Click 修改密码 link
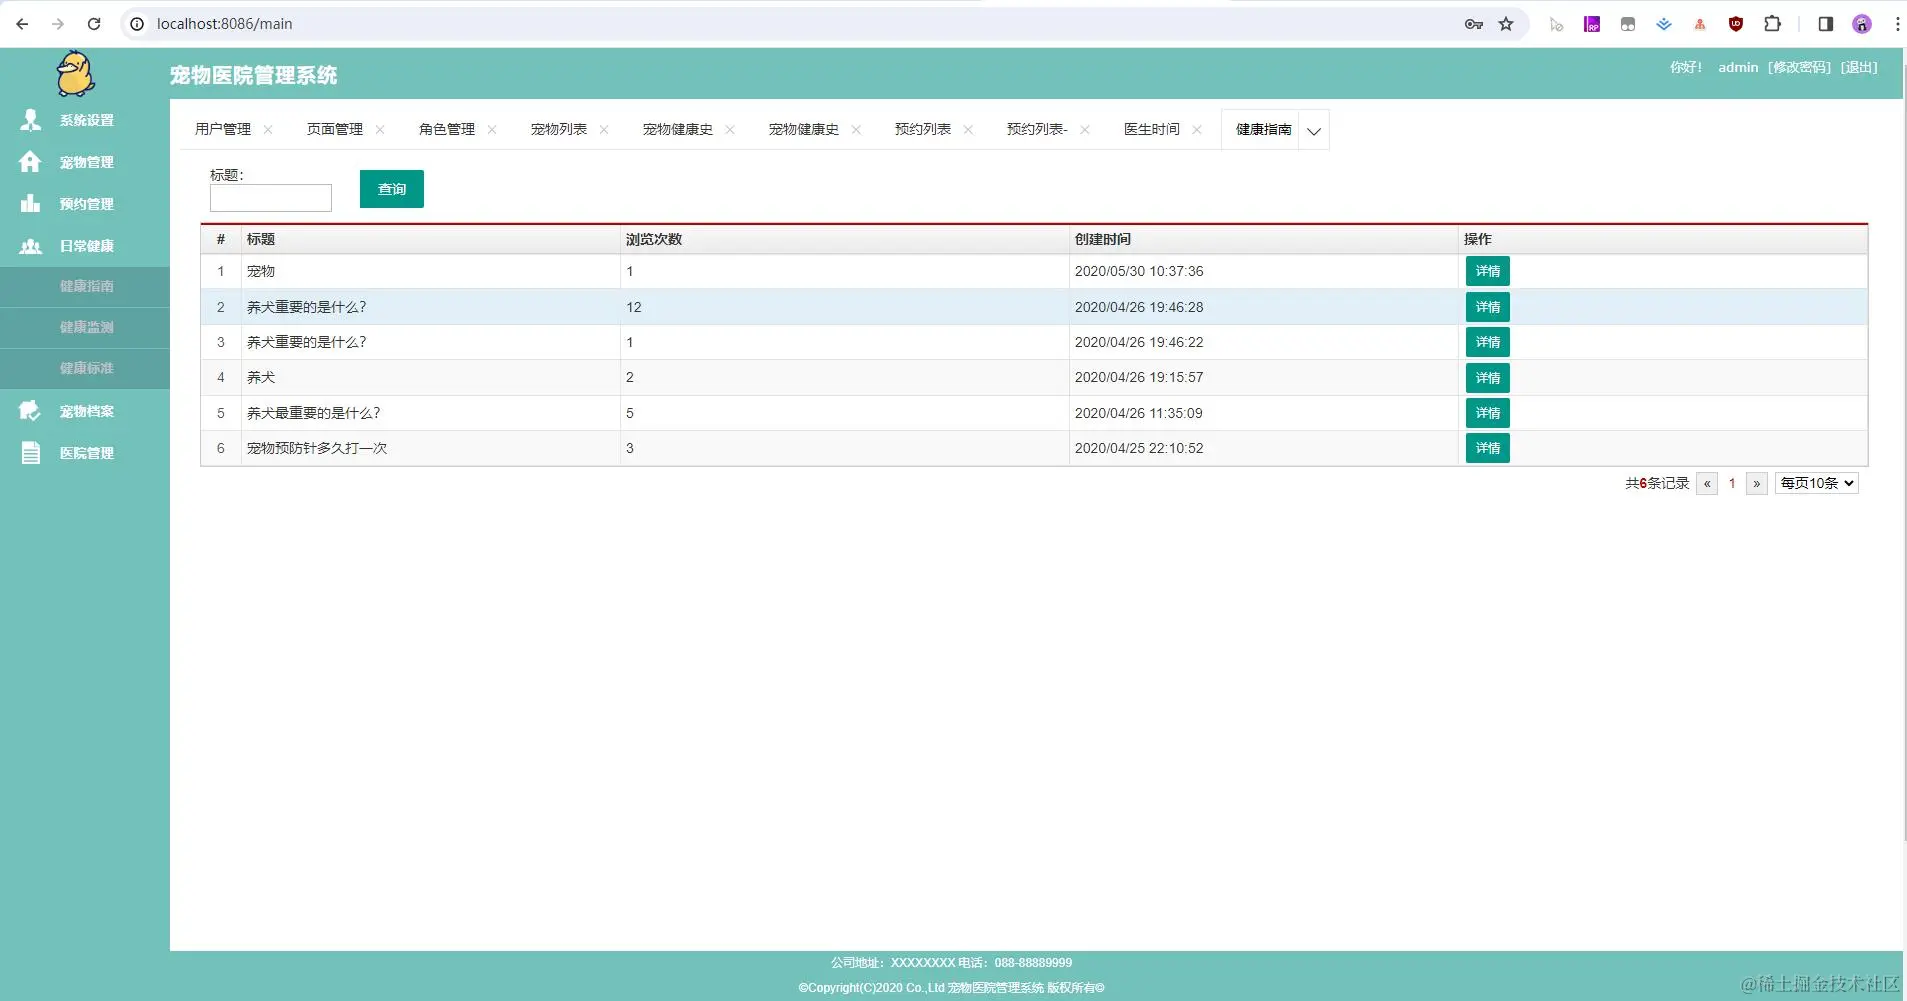Image resolution: width=1907 pixels, height=1001 pixels. tap(1800, 67)
